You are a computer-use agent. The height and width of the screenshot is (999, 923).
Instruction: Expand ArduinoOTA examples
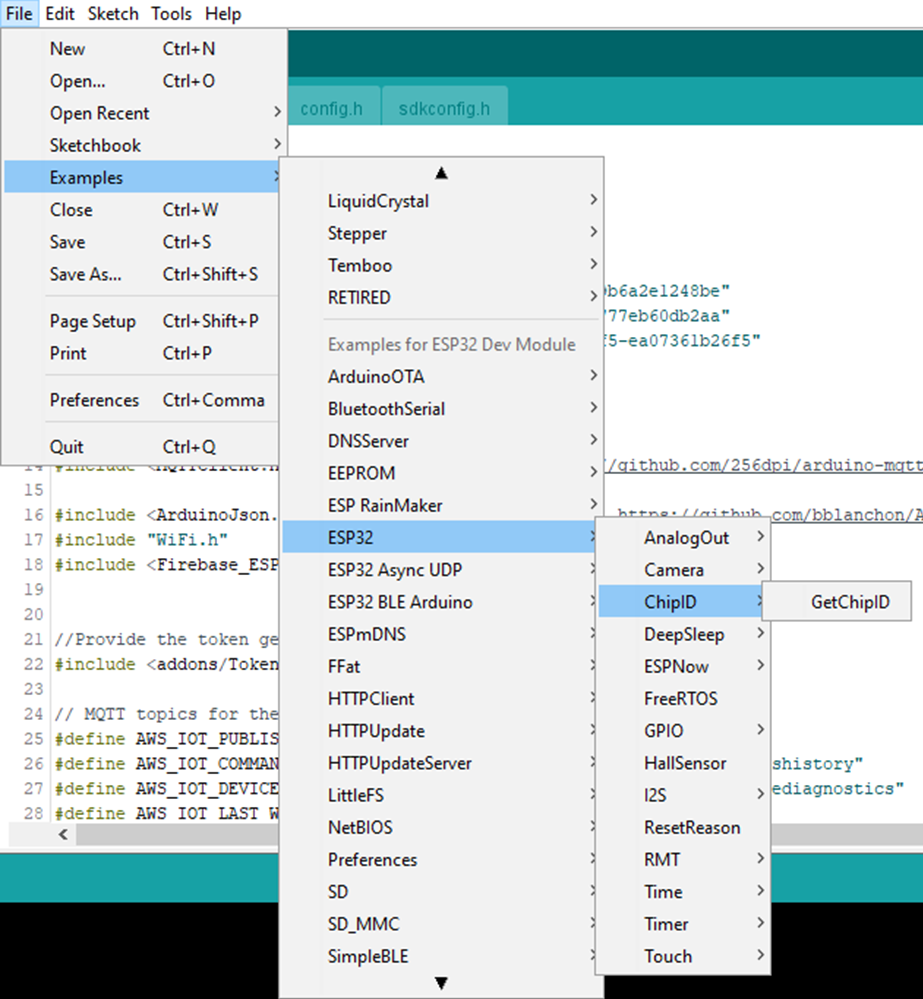pos(441,377)
